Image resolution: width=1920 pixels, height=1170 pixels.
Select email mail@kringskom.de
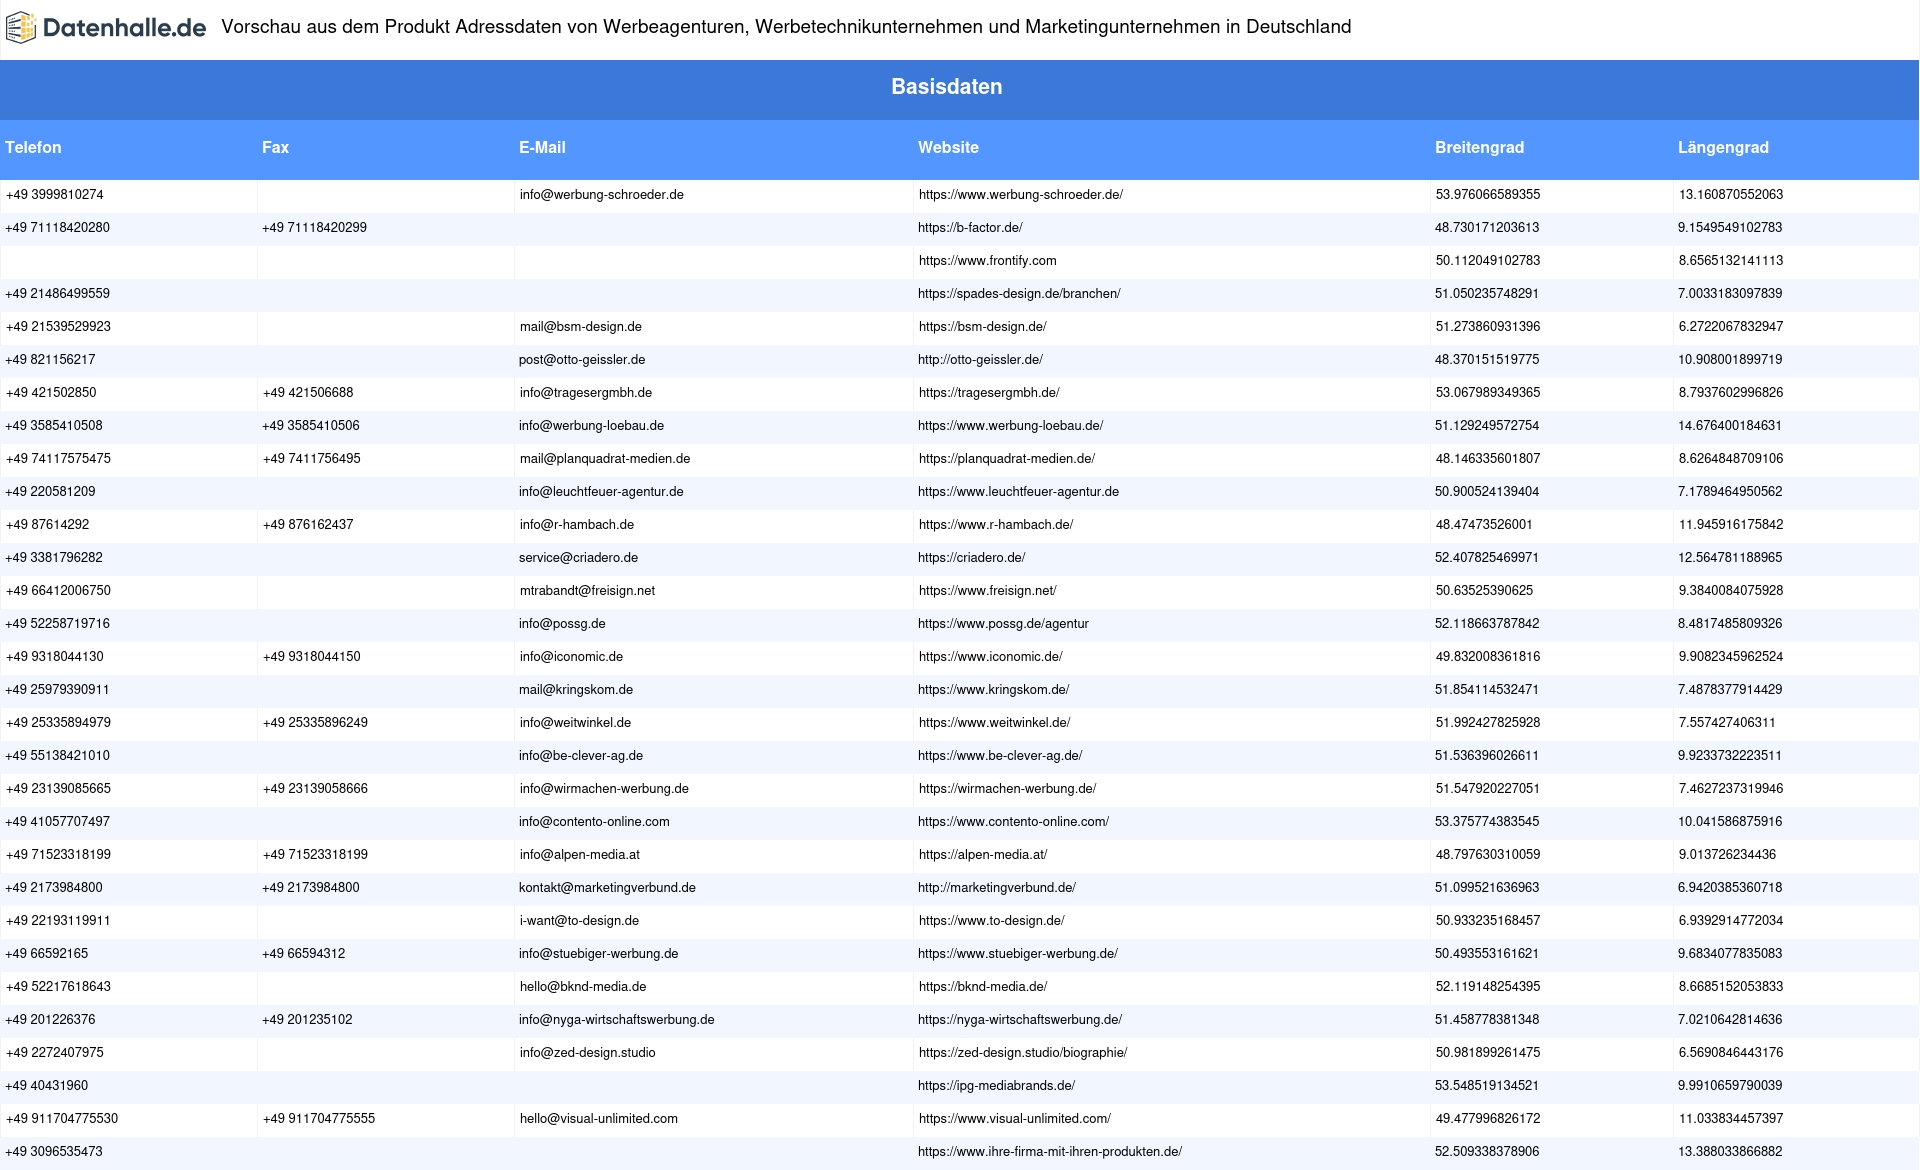coord(576,690)
